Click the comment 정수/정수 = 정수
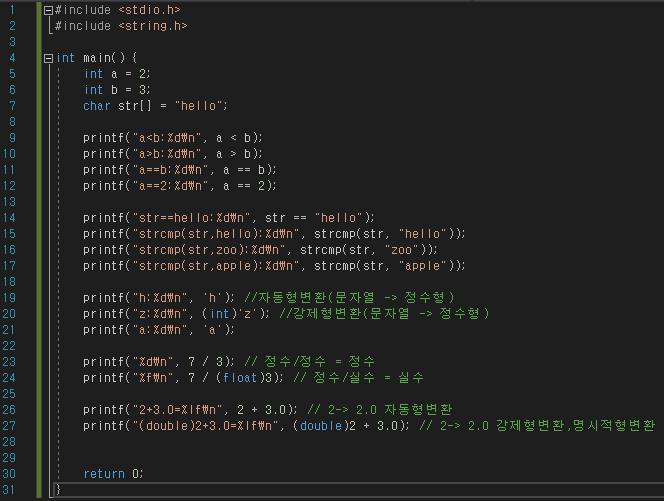Screen dimensions: 664x501 310,362
